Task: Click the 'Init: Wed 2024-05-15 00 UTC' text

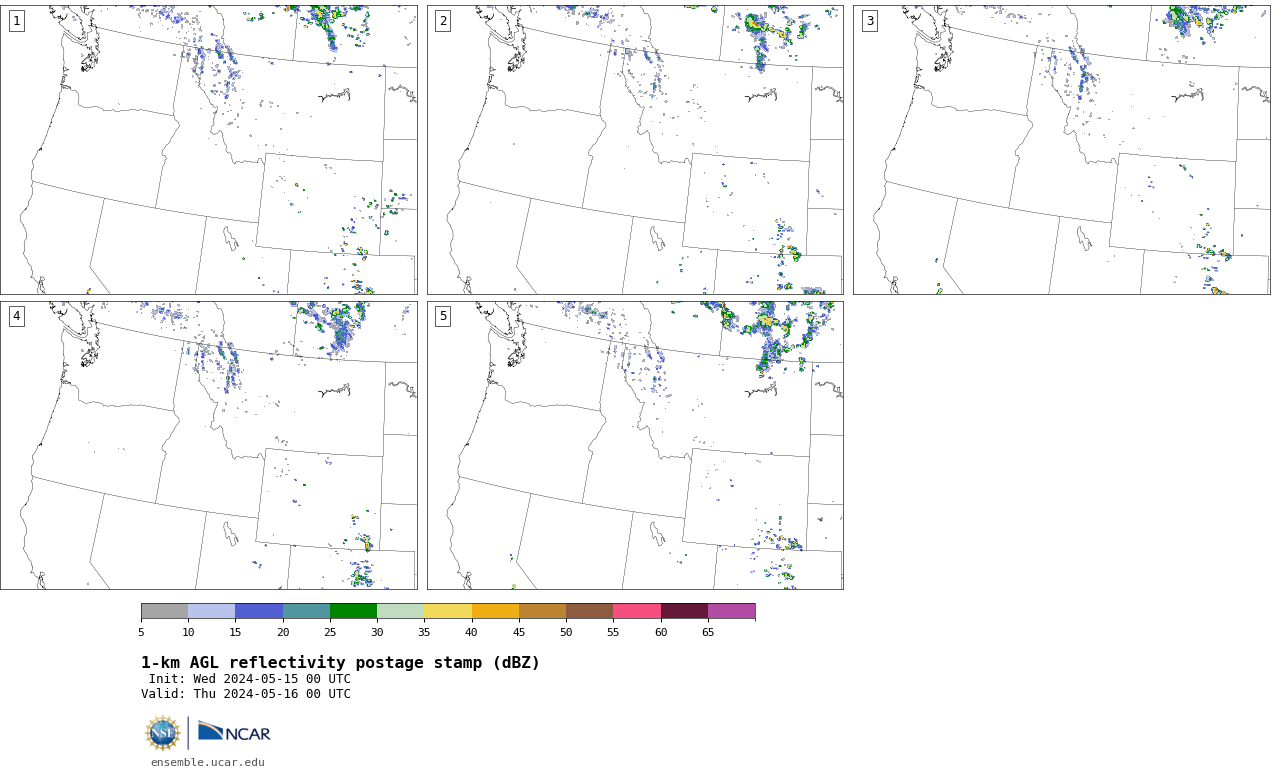Action: (250, 679)
